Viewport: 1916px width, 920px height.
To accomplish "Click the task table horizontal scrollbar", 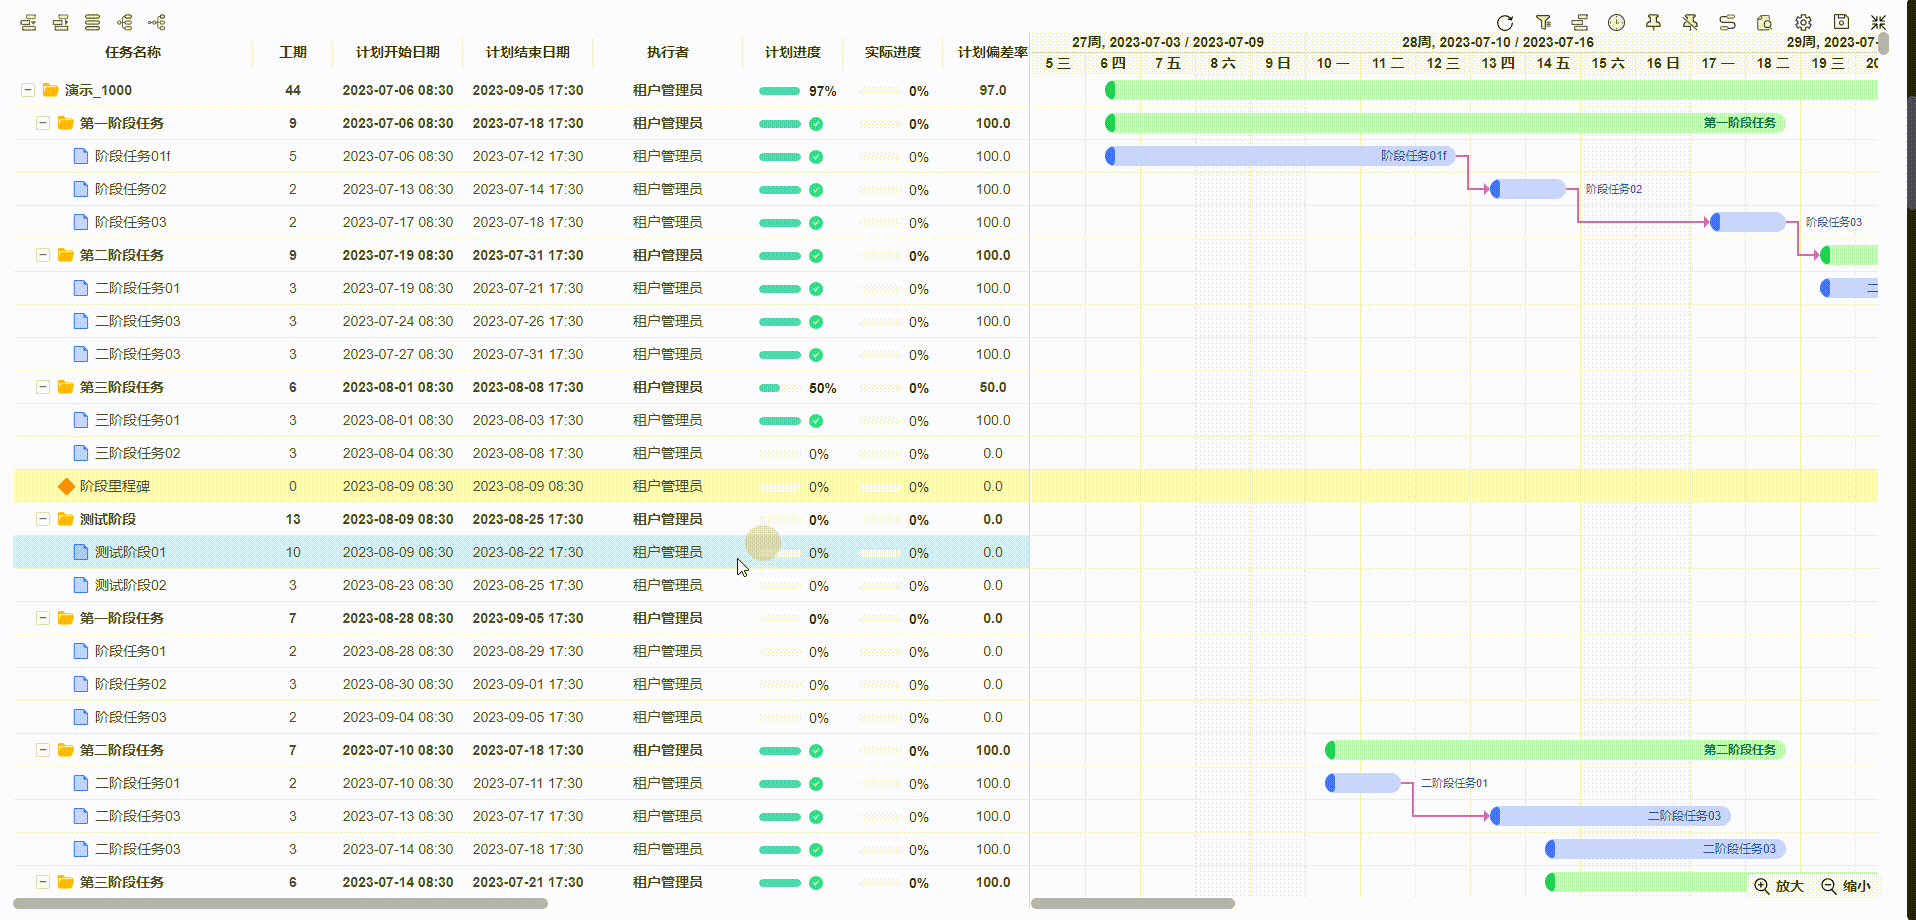I will point(280,904).
